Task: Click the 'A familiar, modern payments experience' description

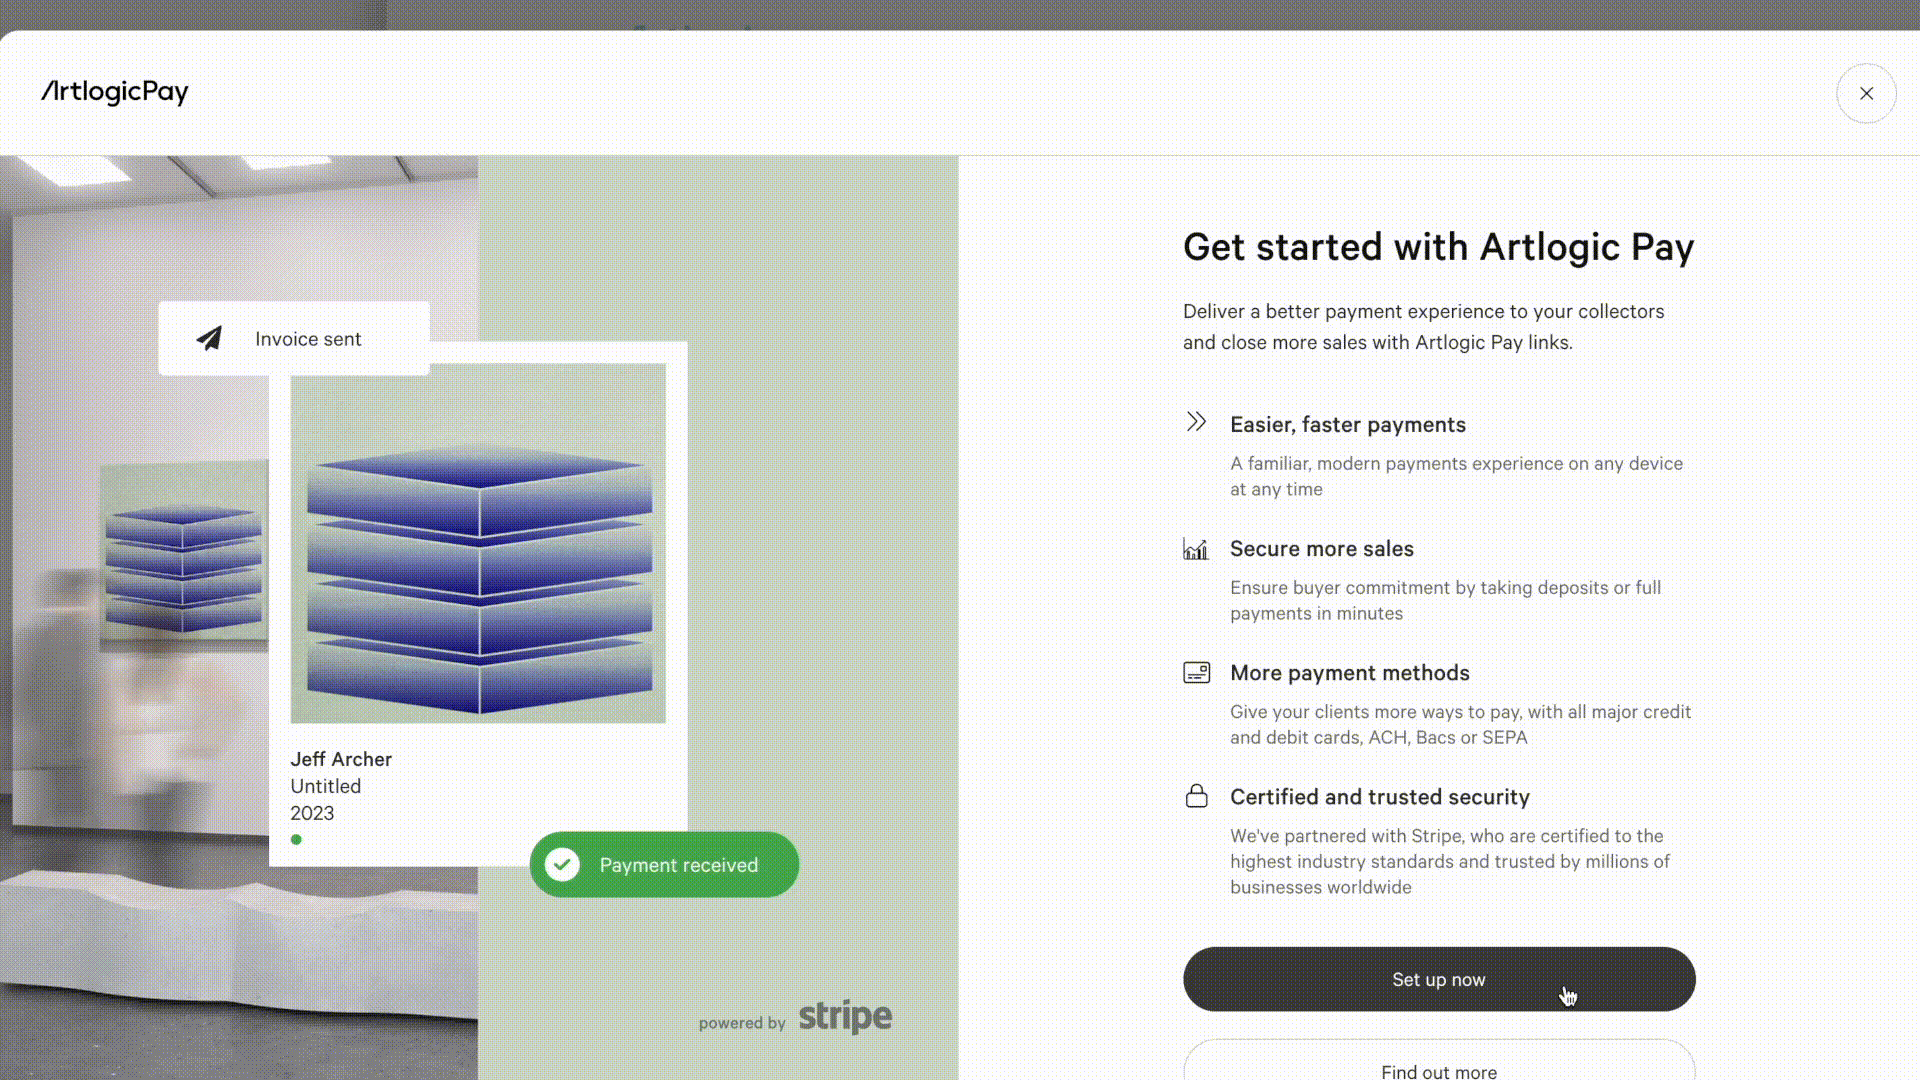Action: 1456,476
